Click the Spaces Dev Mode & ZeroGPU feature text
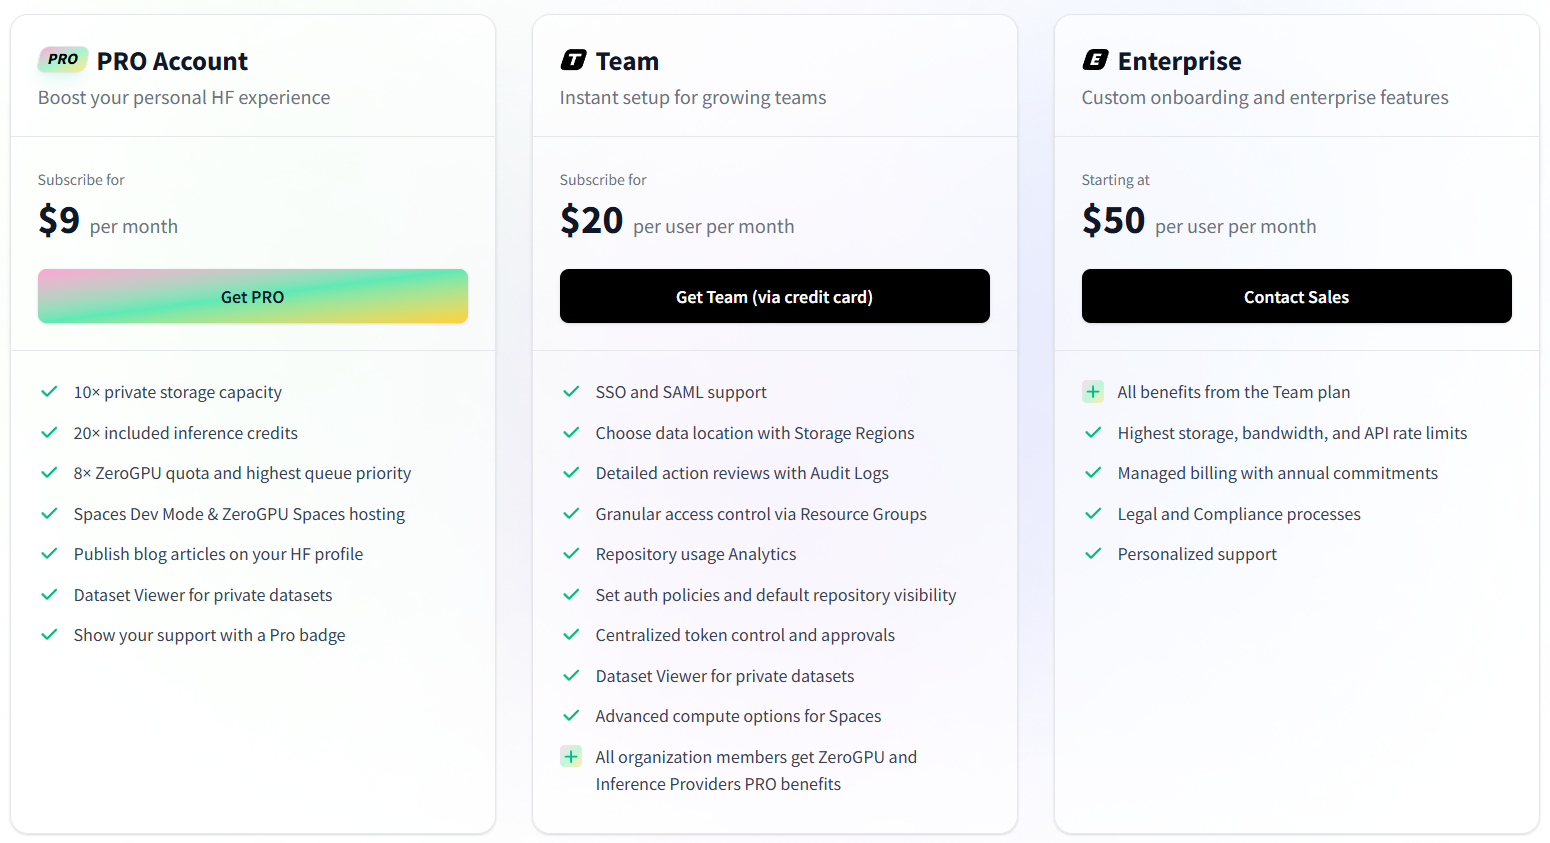Screen dimensions: 1550x843 [239, 514]
